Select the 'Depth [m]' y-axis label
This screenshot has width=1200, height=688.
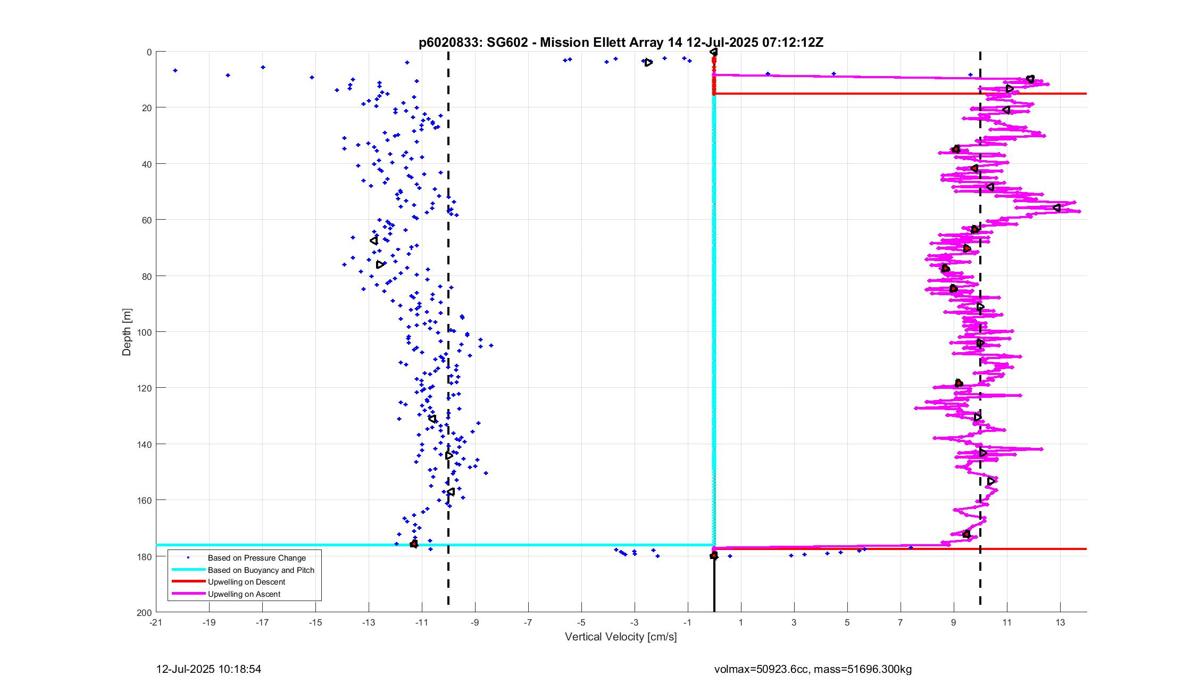tap(127, 332)
